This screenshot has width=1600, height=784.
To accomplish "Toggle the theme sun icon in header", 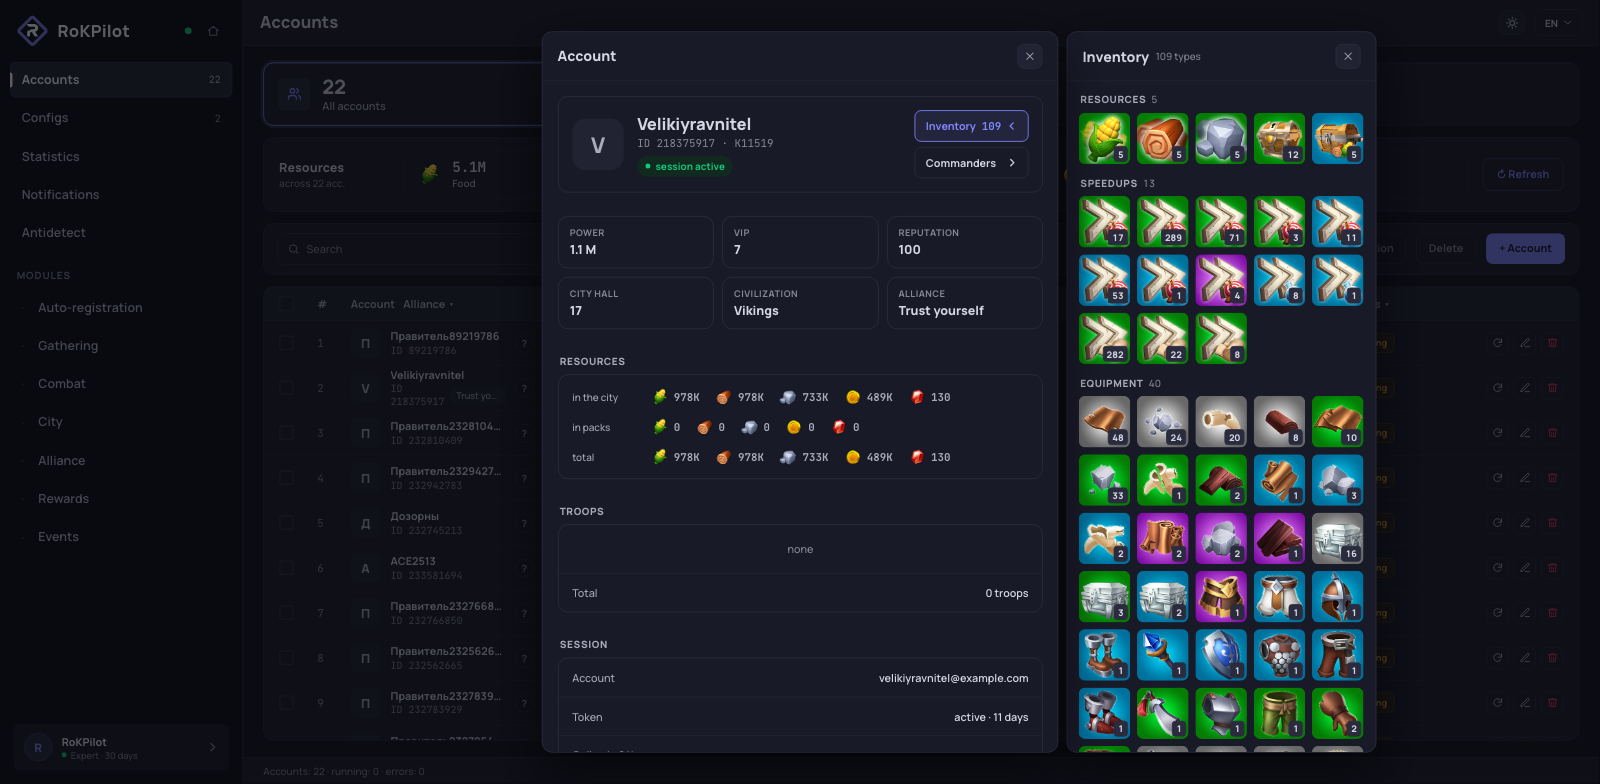I will [x=1512, y=23].
